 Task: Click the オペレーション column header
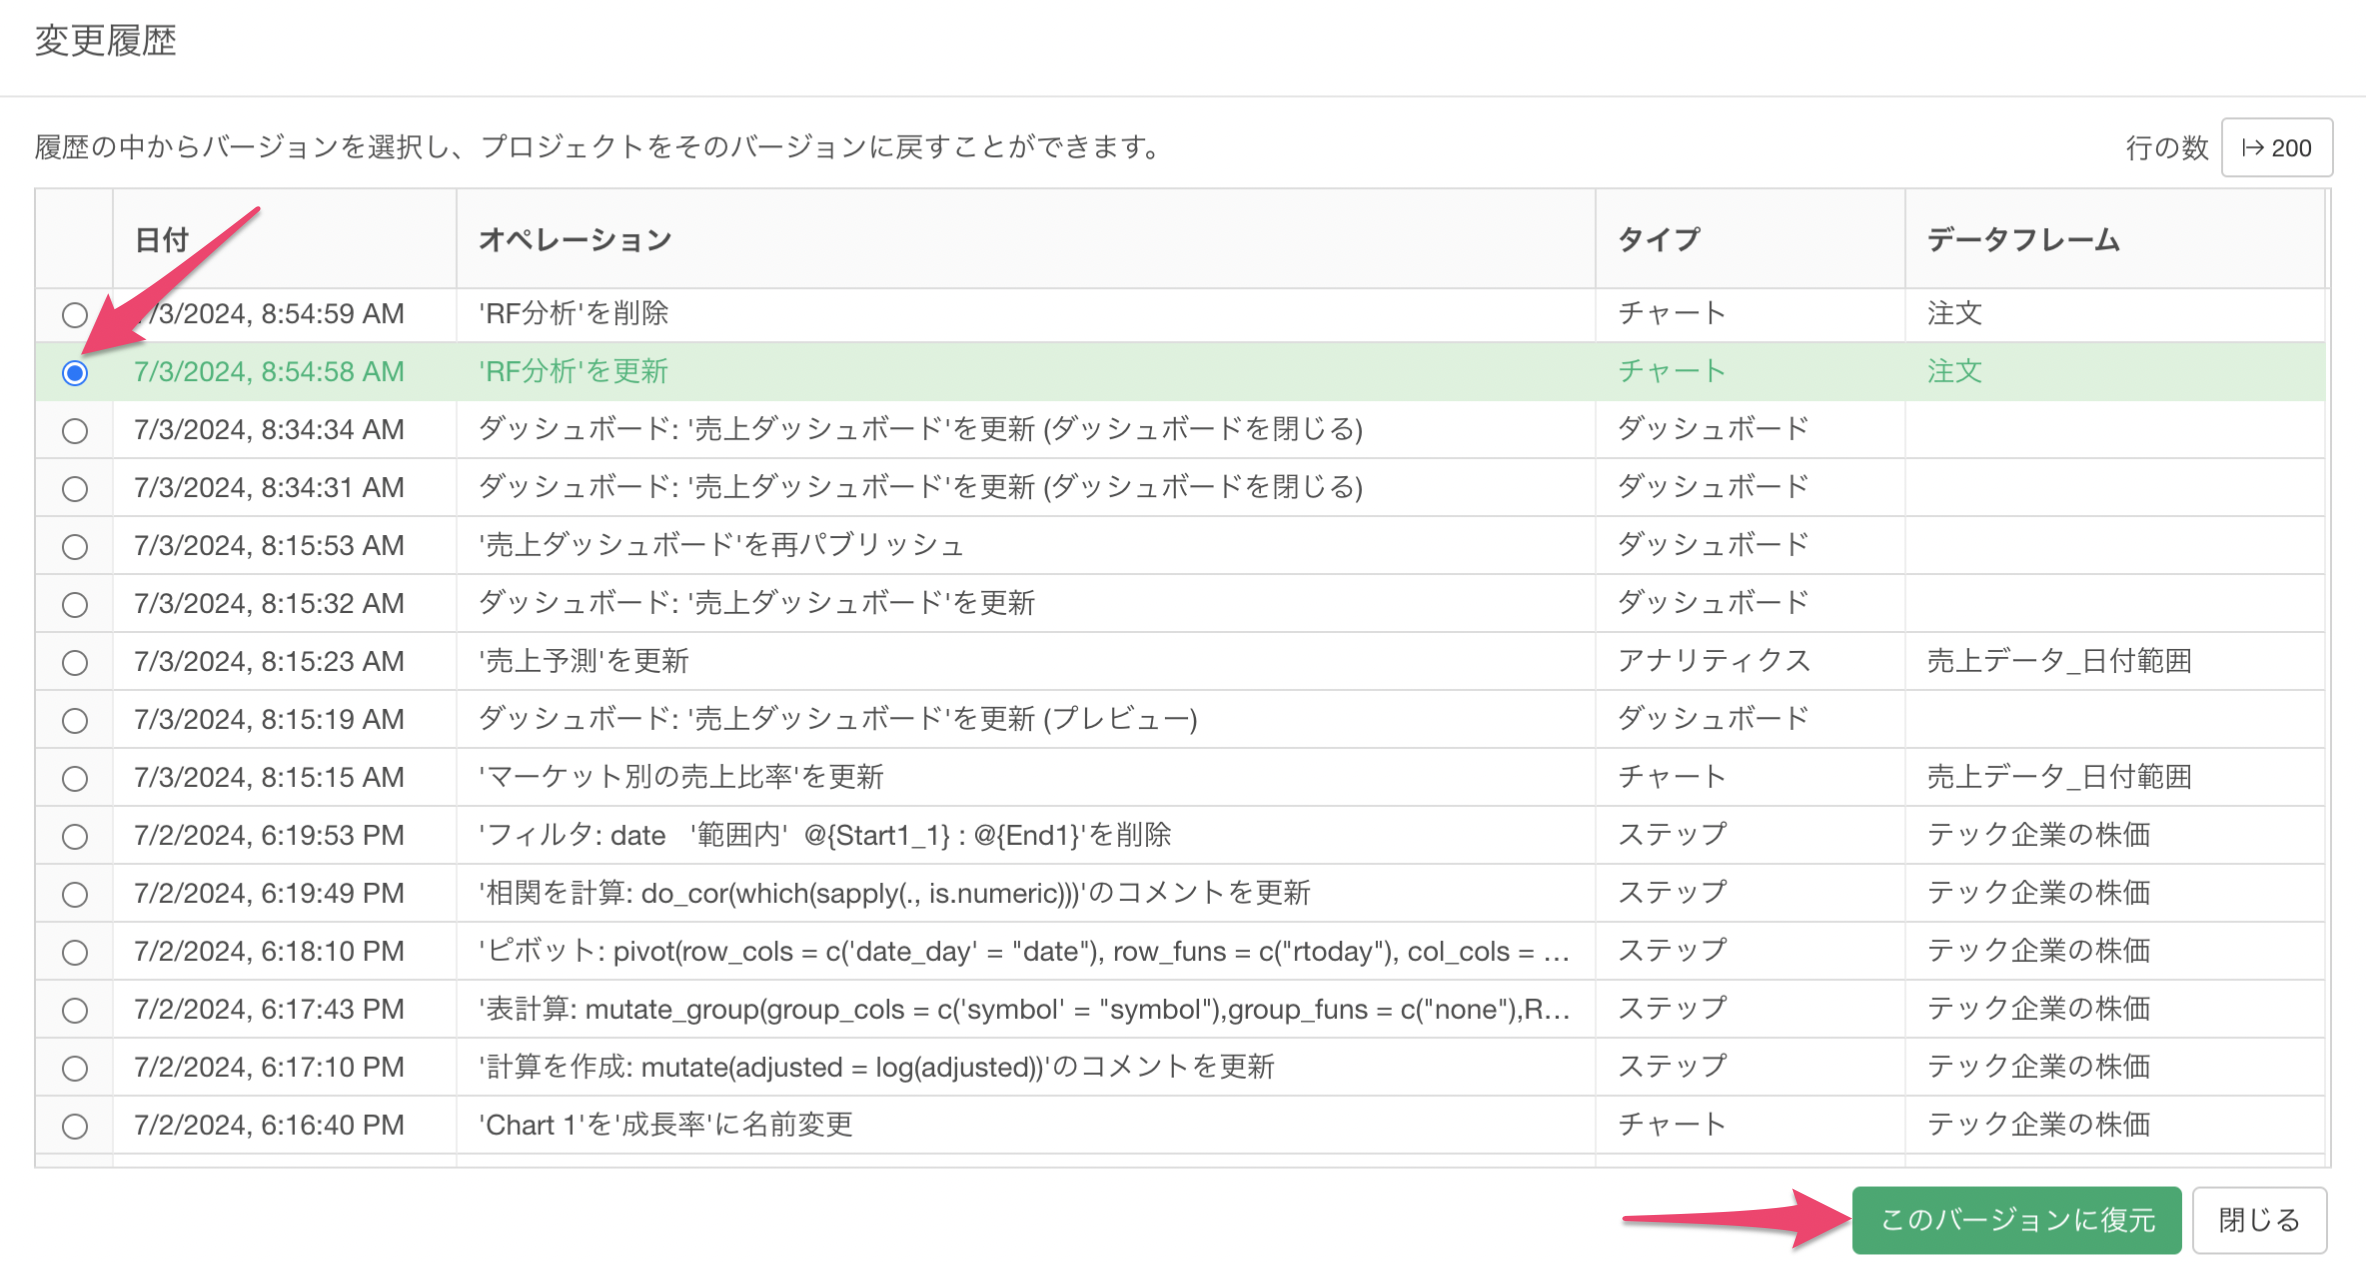pos(575,240)
